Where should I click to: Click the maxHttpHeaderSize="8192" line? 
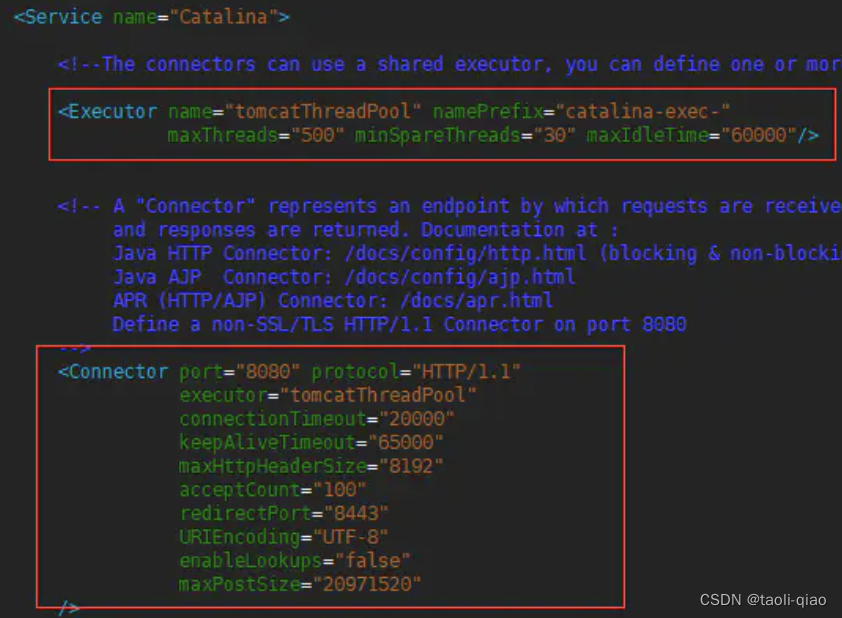tap(311, 466)
